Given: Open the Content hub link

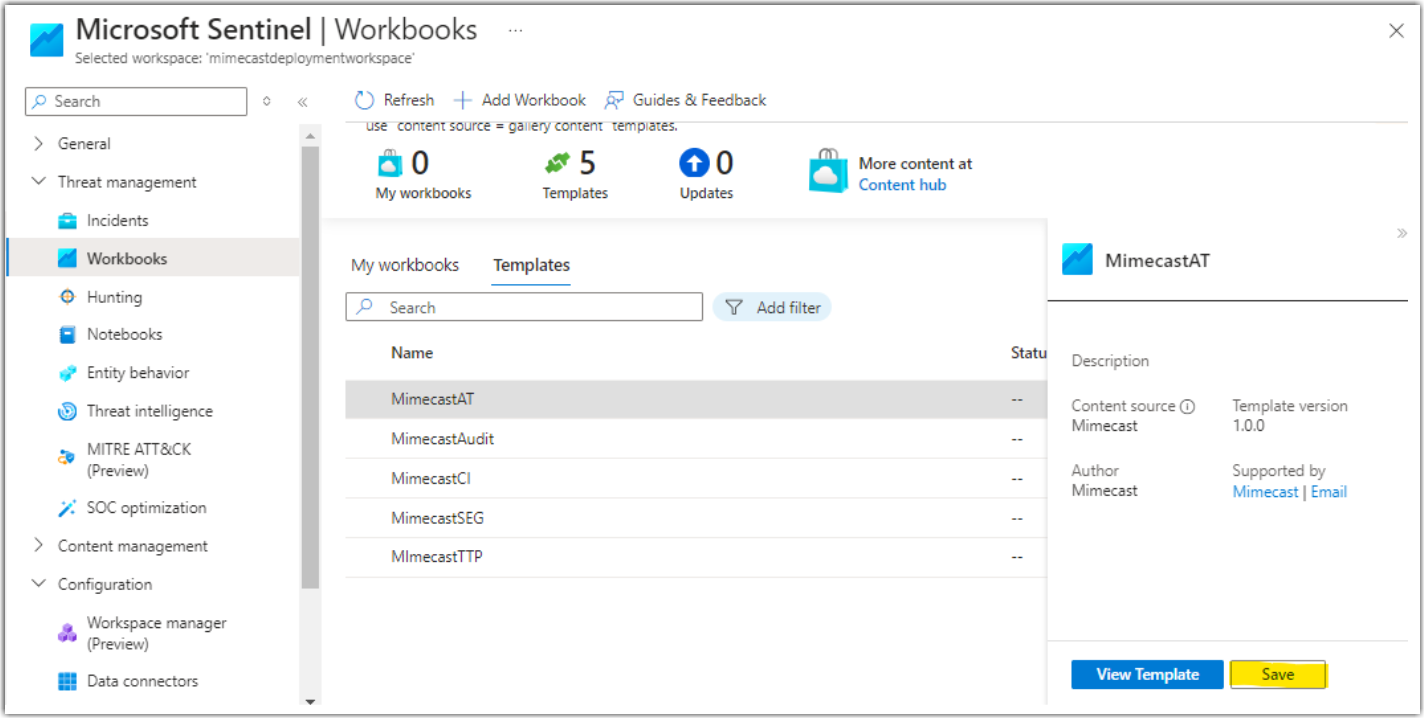Looking at the screenshot, I should [x=902, y=184].
